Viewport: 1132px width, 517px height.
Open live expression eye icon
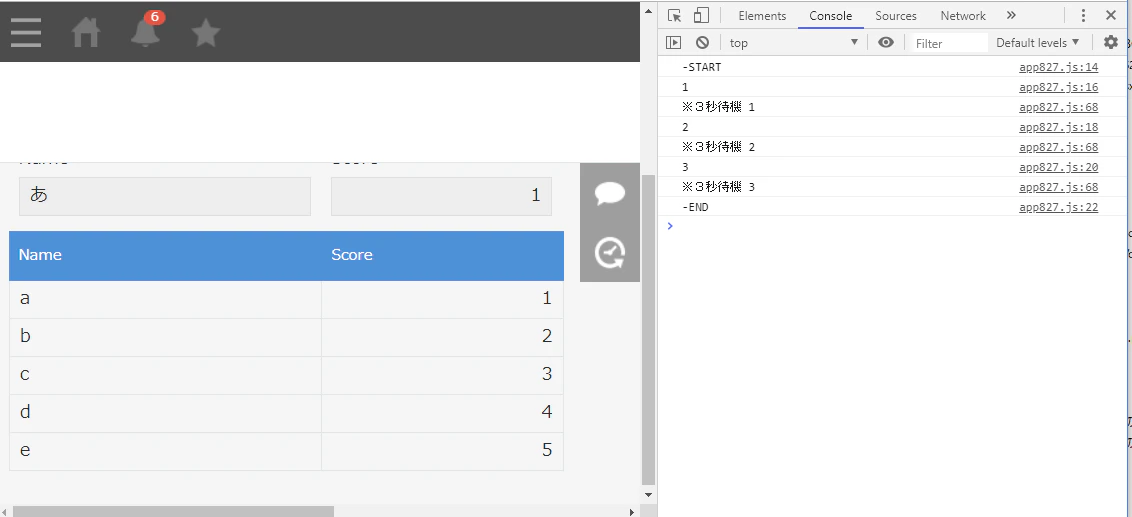pos(886,43)
